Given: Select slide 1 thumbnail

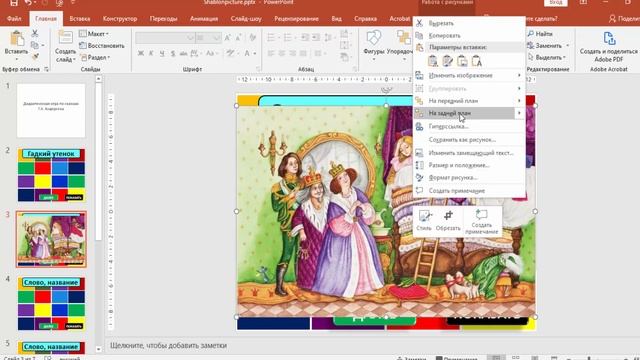Looking at the screenshot, I should (51, 111).
